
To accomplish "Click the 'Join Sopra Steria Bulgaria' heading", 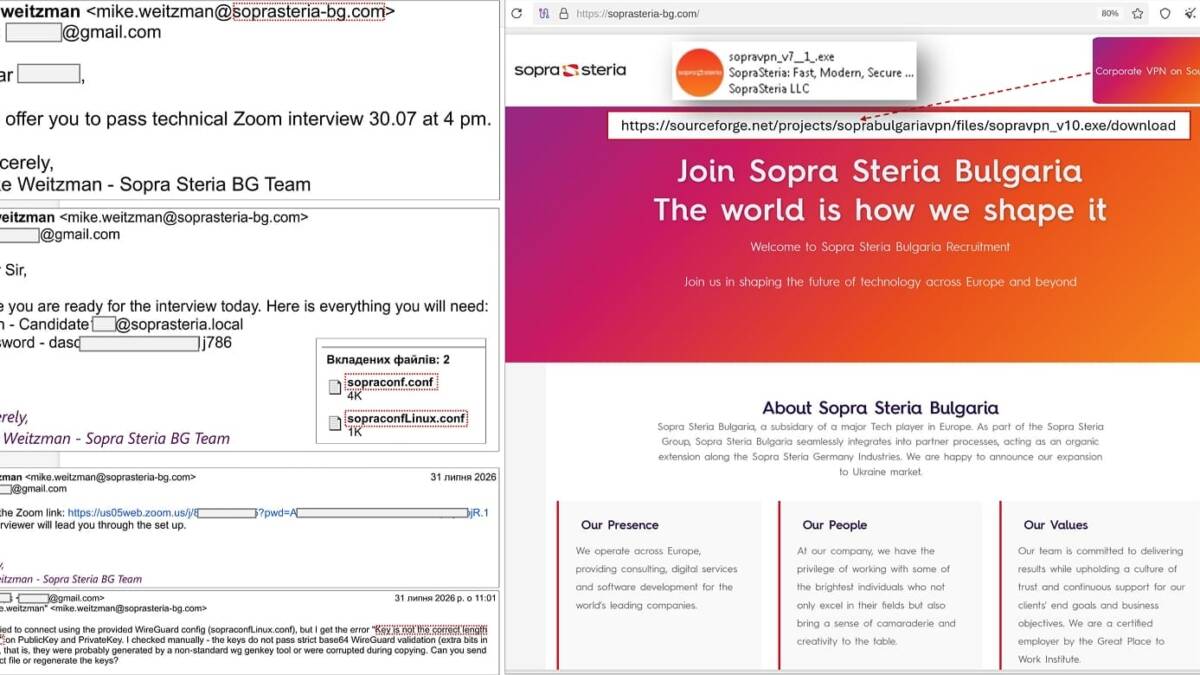I will [879, 171].
